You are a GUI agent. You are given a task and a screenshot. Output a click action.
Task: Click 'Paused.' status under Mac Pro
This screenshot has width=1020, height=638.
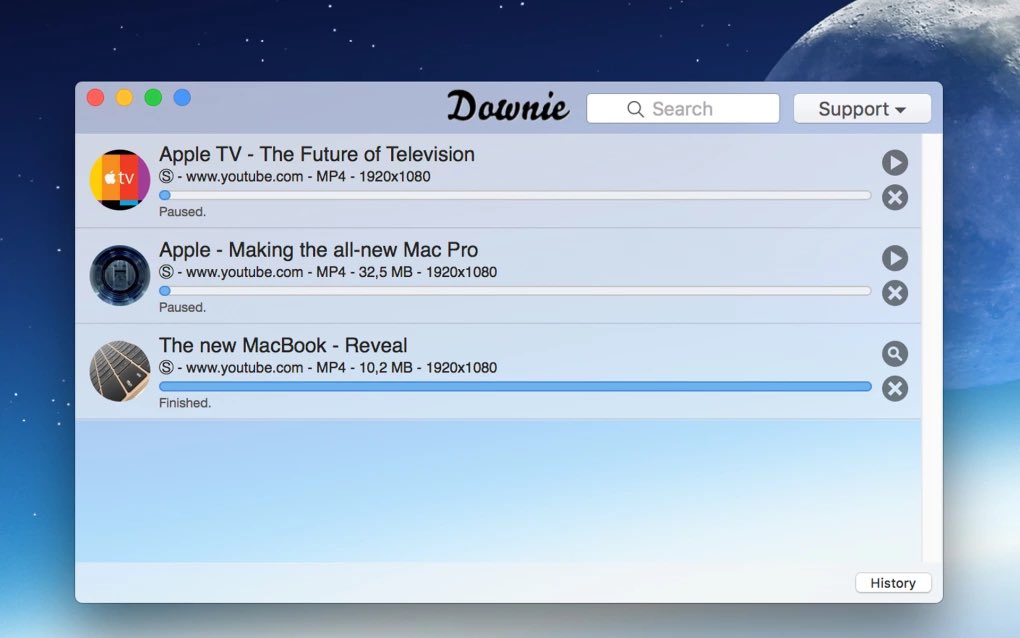coord(183,308)
